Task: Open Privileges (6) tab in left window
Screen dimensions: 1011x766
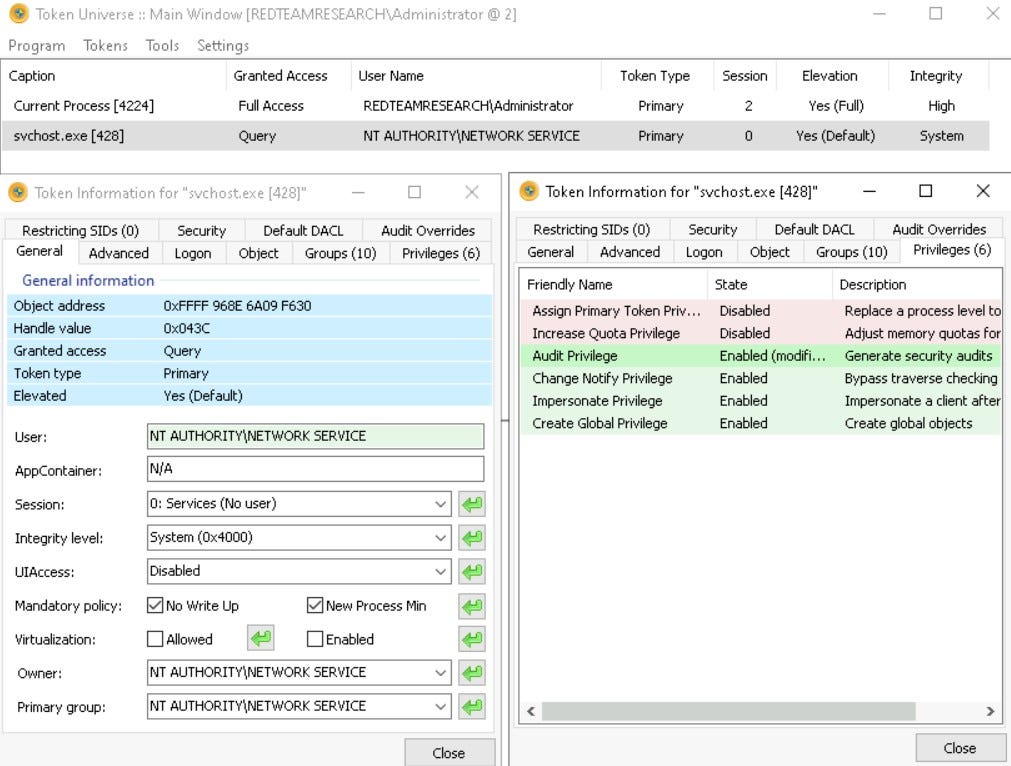Action: (x=441, y=253)
